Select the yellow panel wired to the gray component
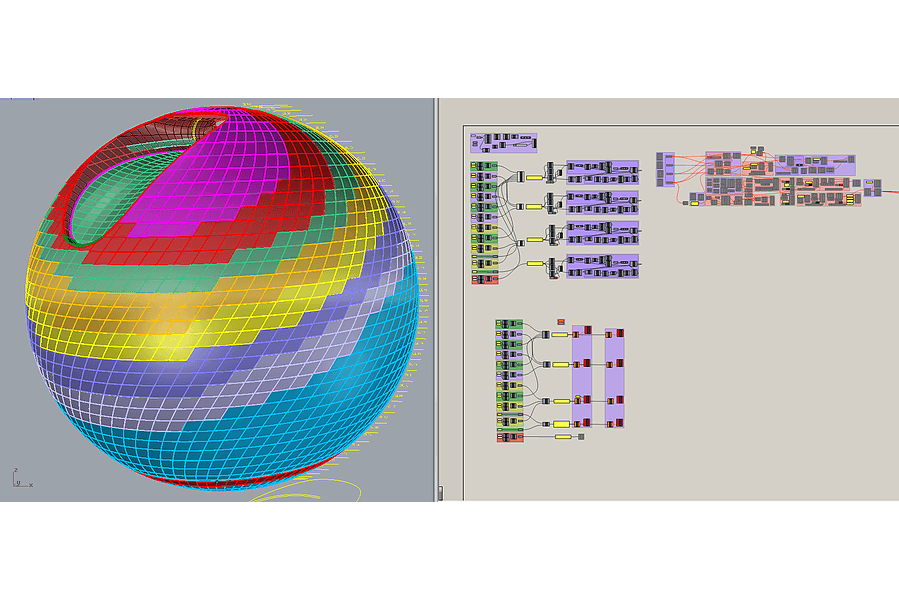 pyautogui.click(x=562, y=437)
